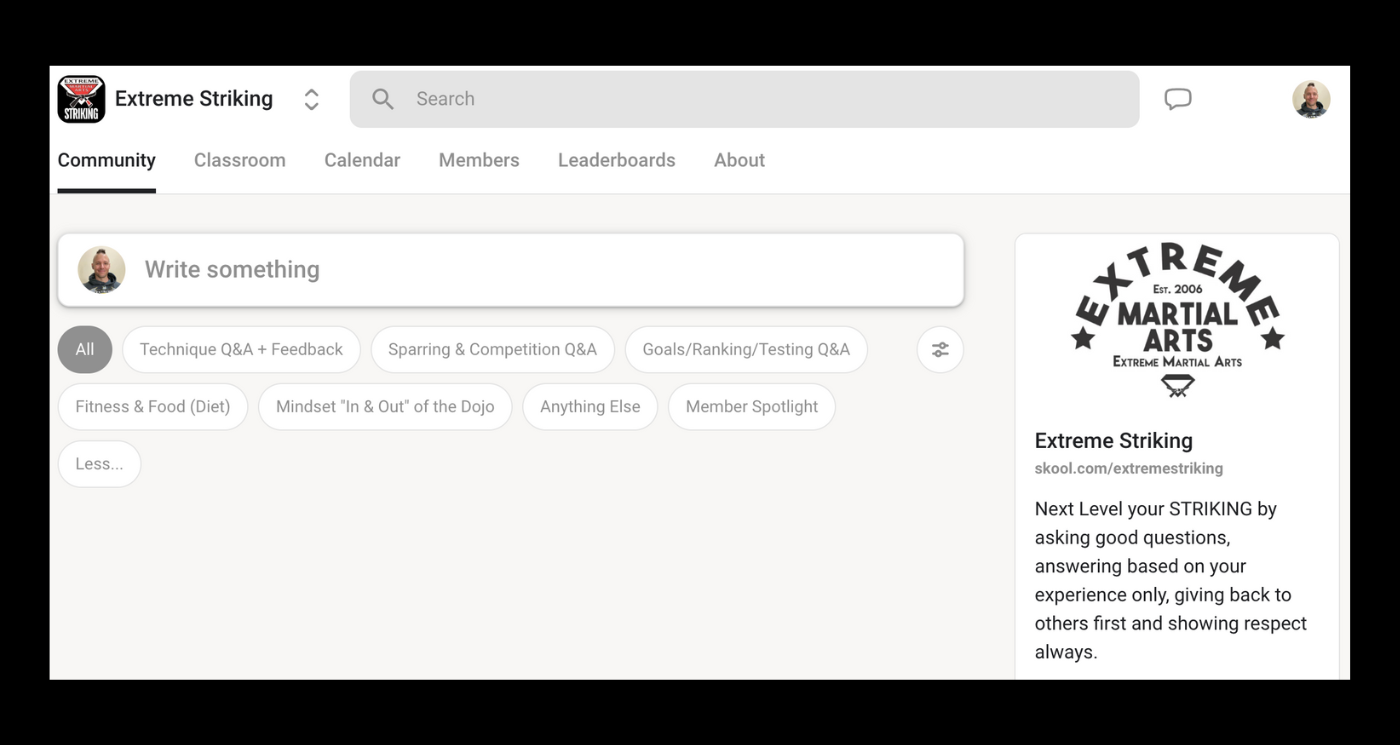Click the Extreme Striking group logo icon
Image resolution: width=1400 pixels, height=745 pixels.
click(81, 99)
